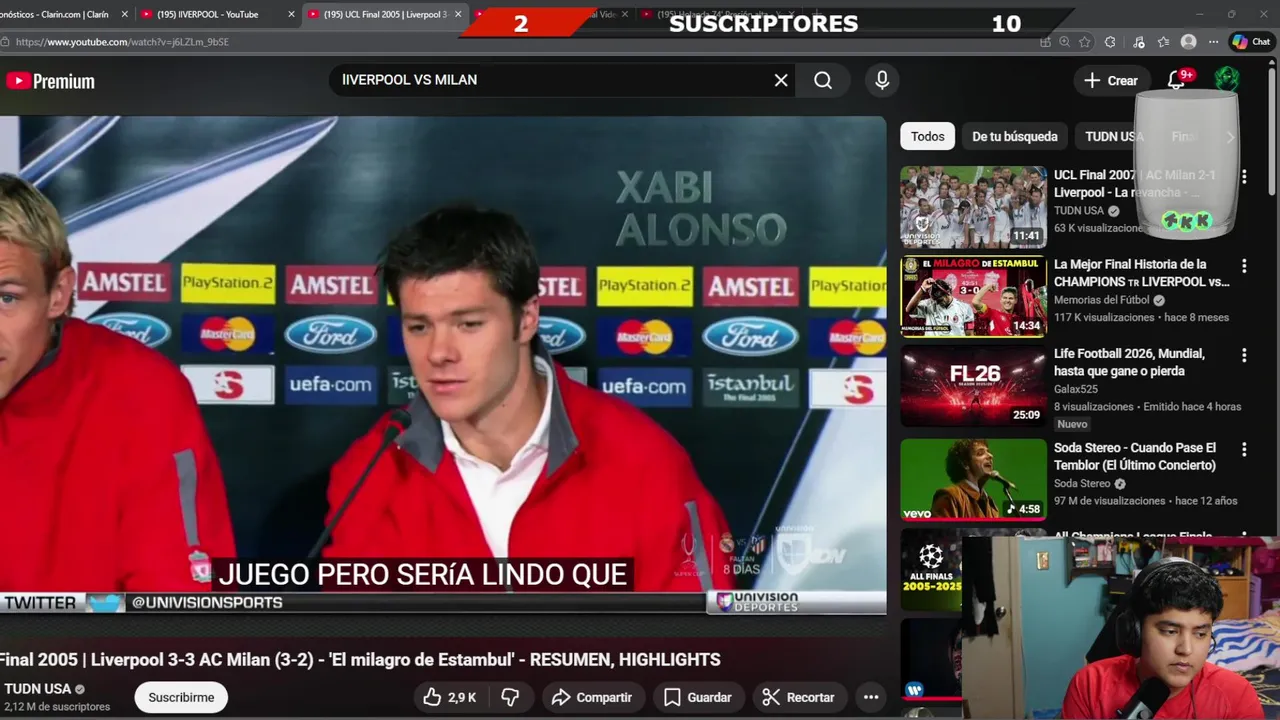Subscribe with the Suscribirme button
1280x720 pixels.
(181, 697)
